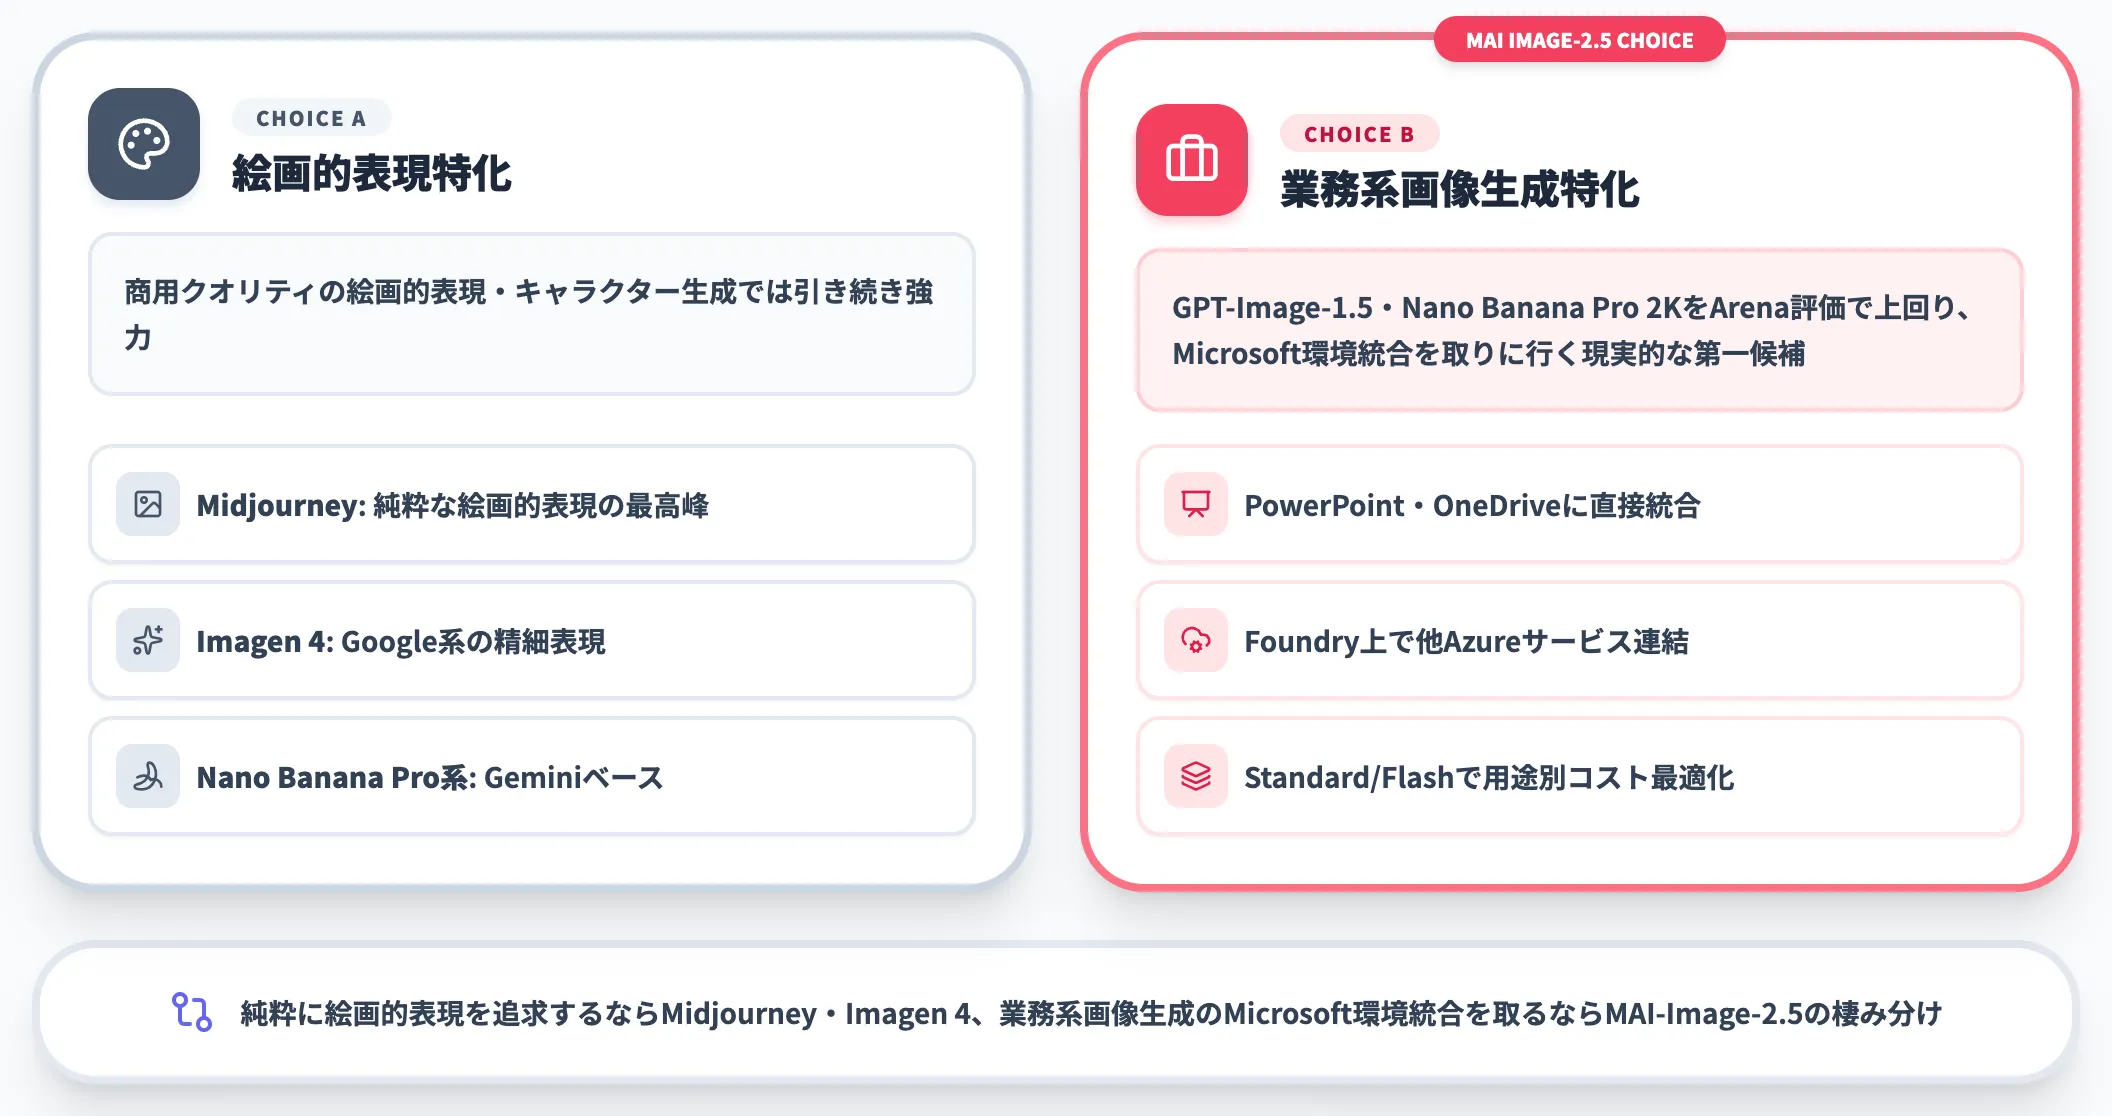This screenshot has width=2112, height=1116.
Task: Click the 業務系画像生成特化 heading
Action: 1460,189
